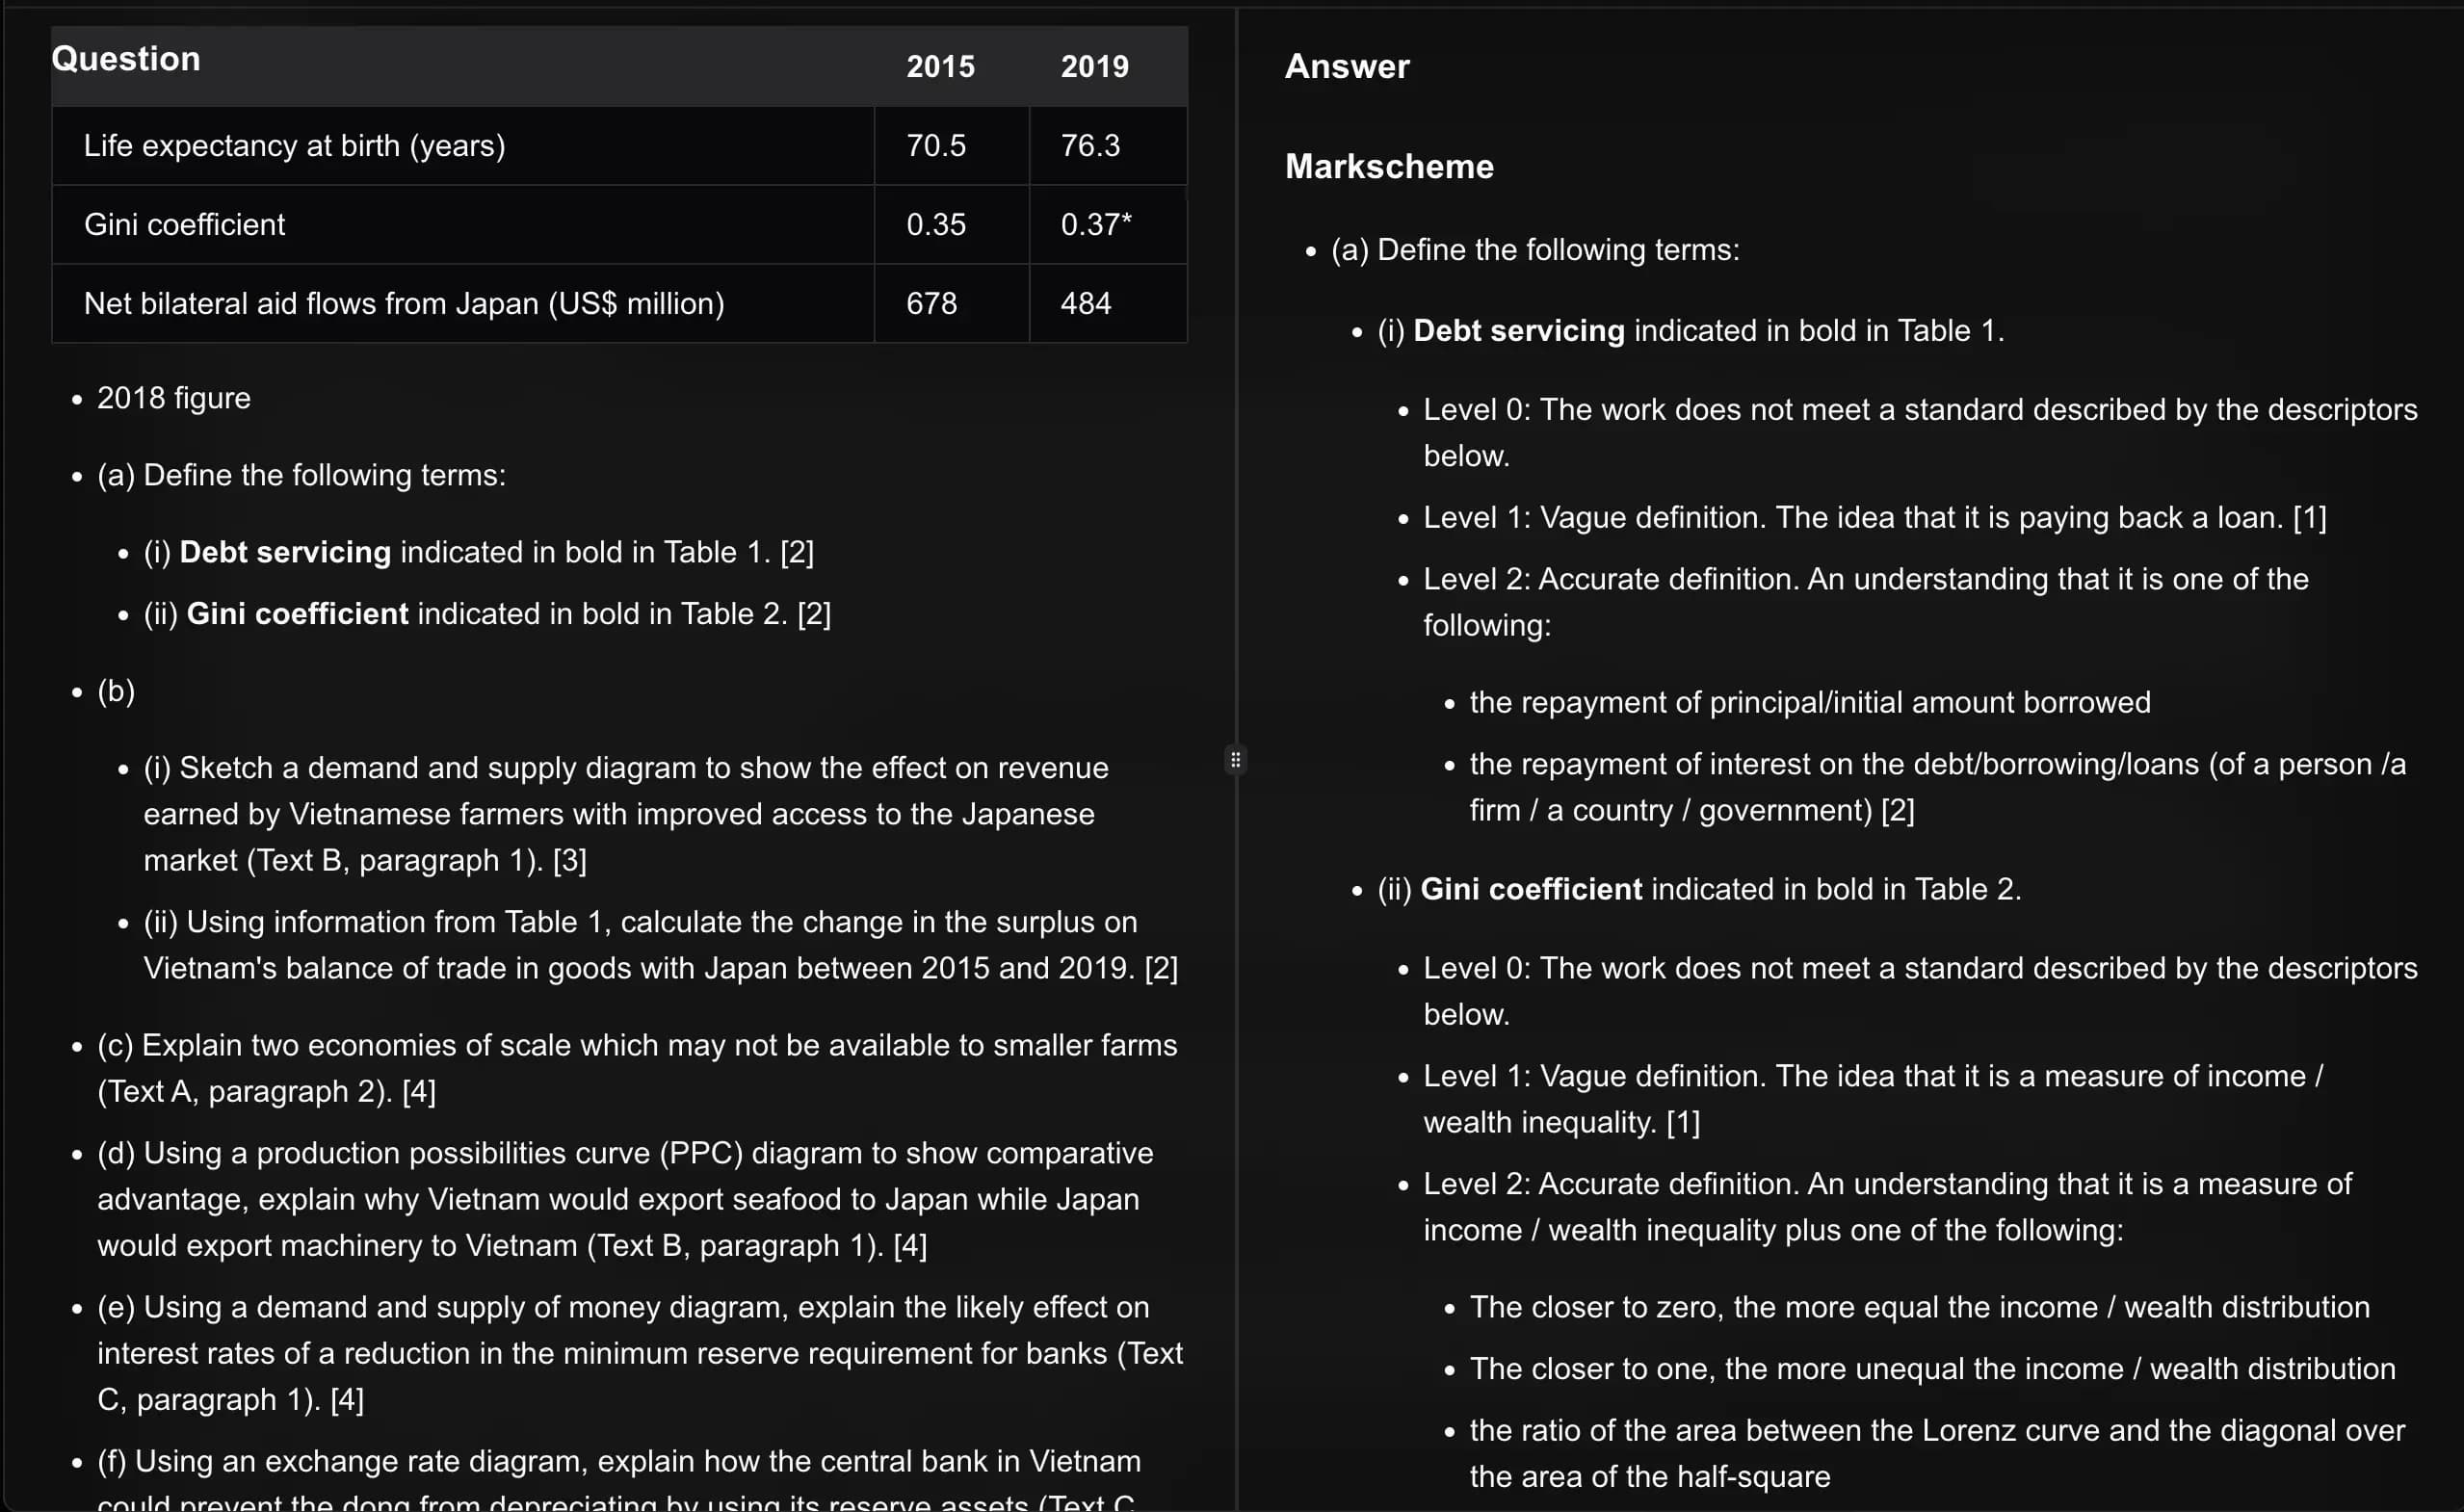This screenshot has width=2464, height=1512.
Task: Click the 2018 figure footnote
Action: point(173,398)
